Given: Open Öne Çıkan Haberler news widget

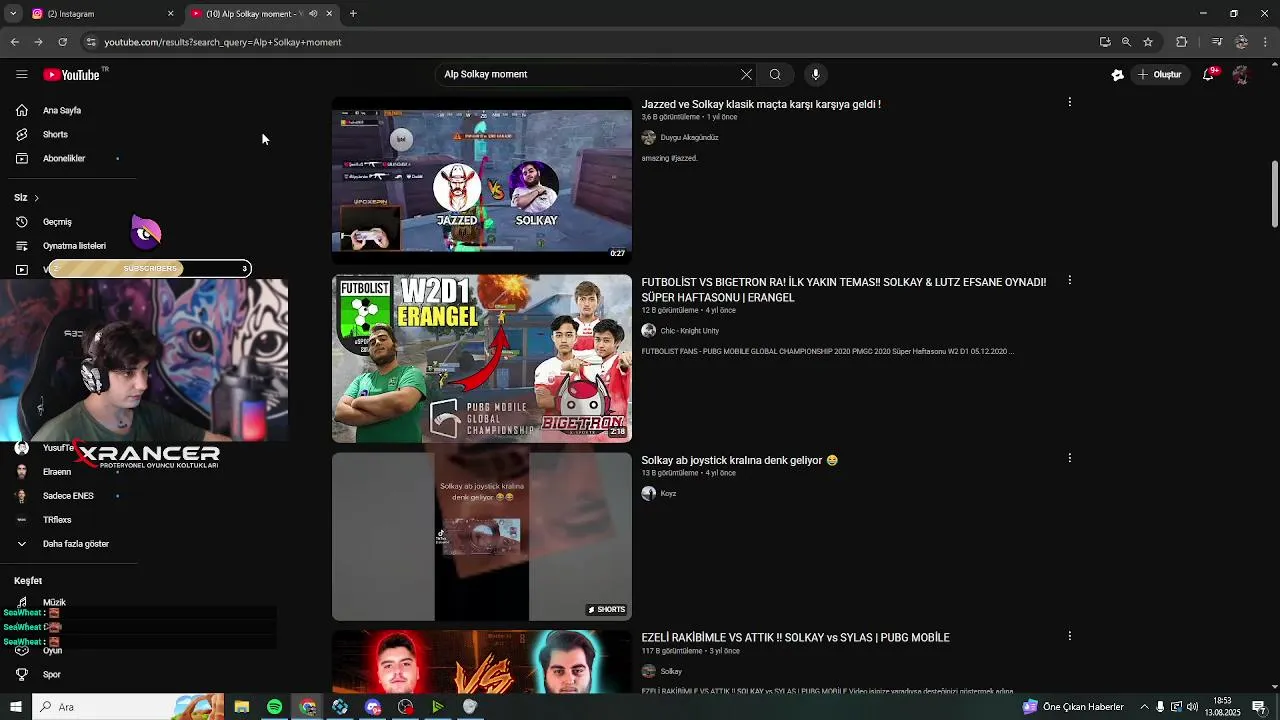Looking at the screenshot, I should click(1074, 707).
